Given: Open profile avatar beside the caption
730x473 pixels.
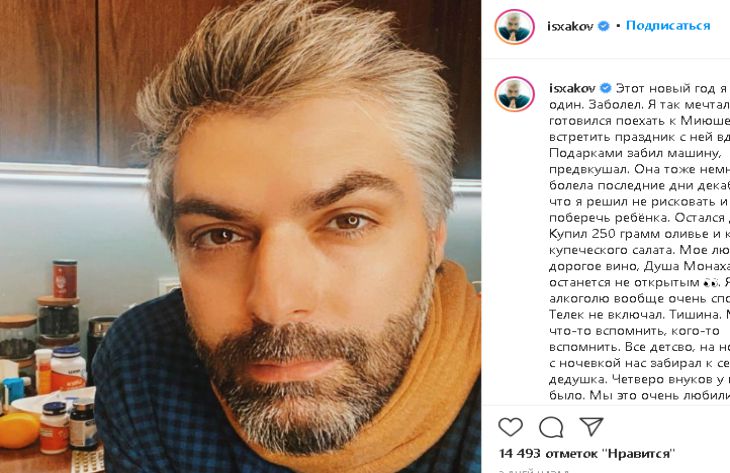Looking at the screenshot, I should 514,95.
